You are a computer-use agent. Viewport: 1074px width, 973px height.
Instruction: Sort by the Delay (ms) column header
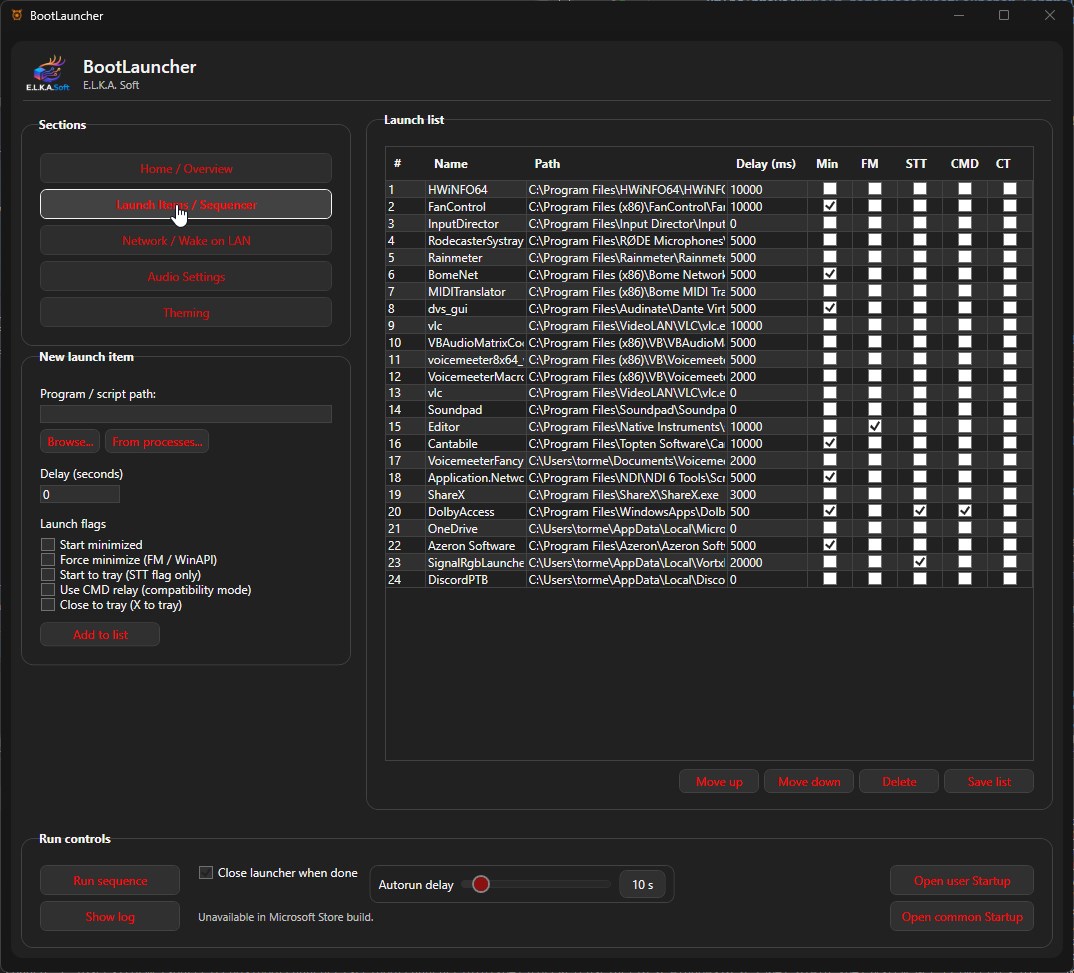[x=766, y=164]
